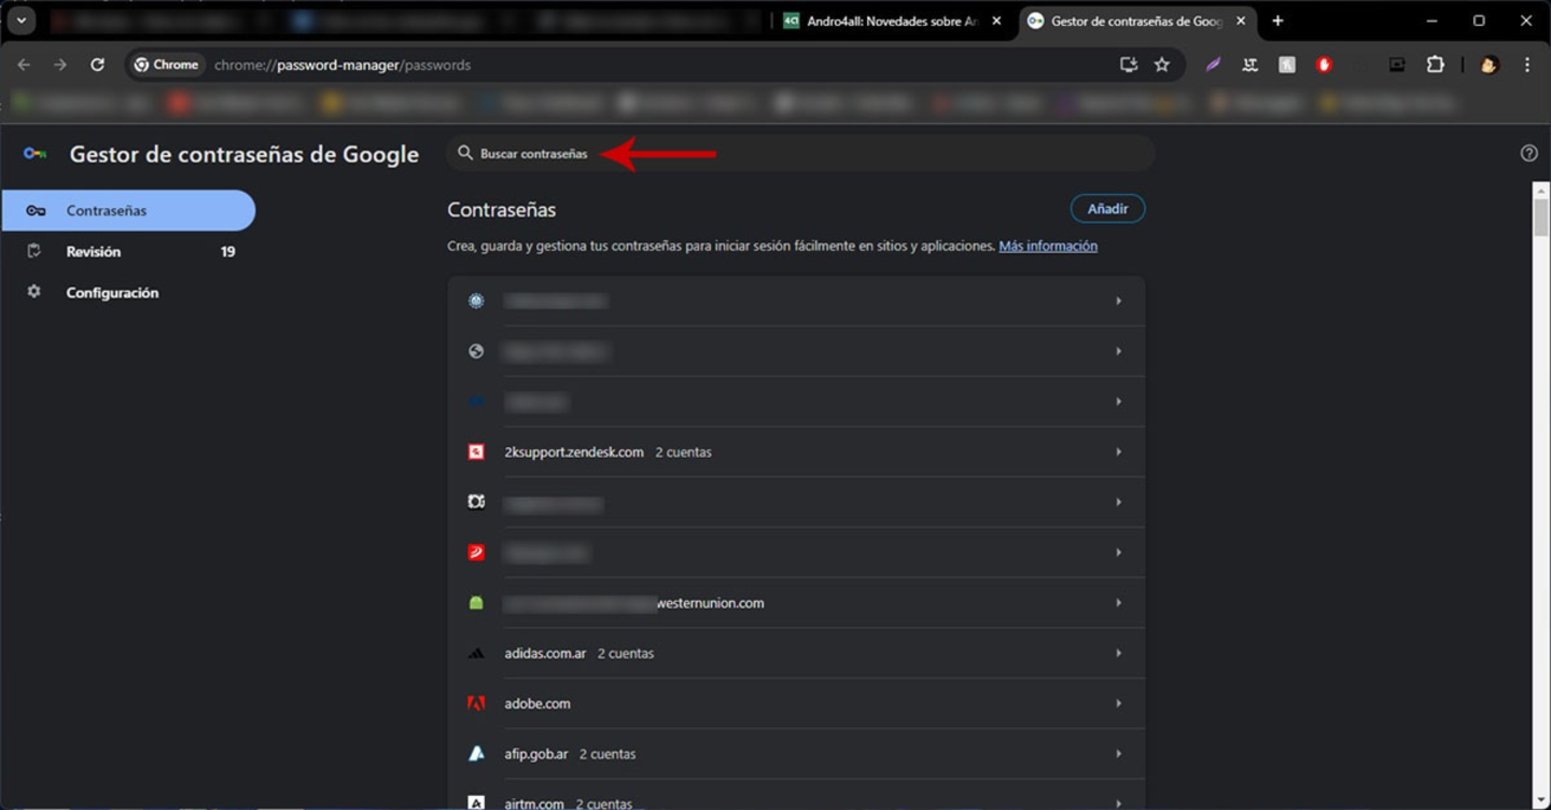Open the airtm.com password entry

click(x=796, y=795)
